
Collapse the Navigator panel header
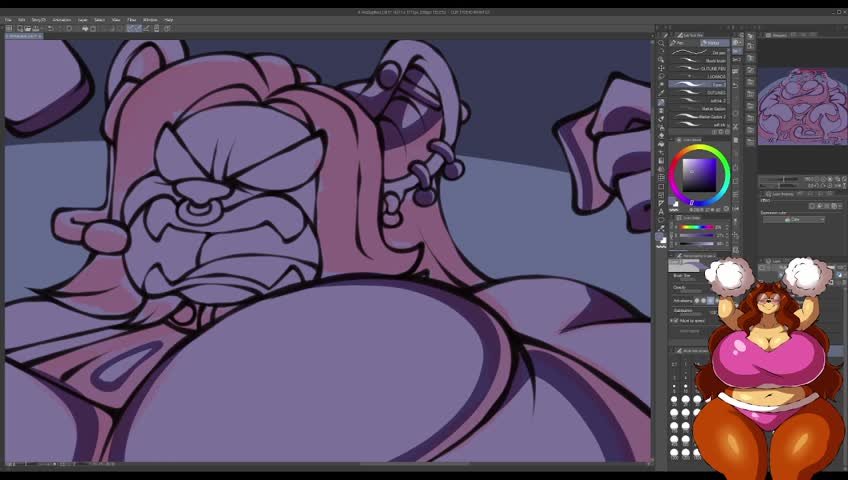pos(779,35)
